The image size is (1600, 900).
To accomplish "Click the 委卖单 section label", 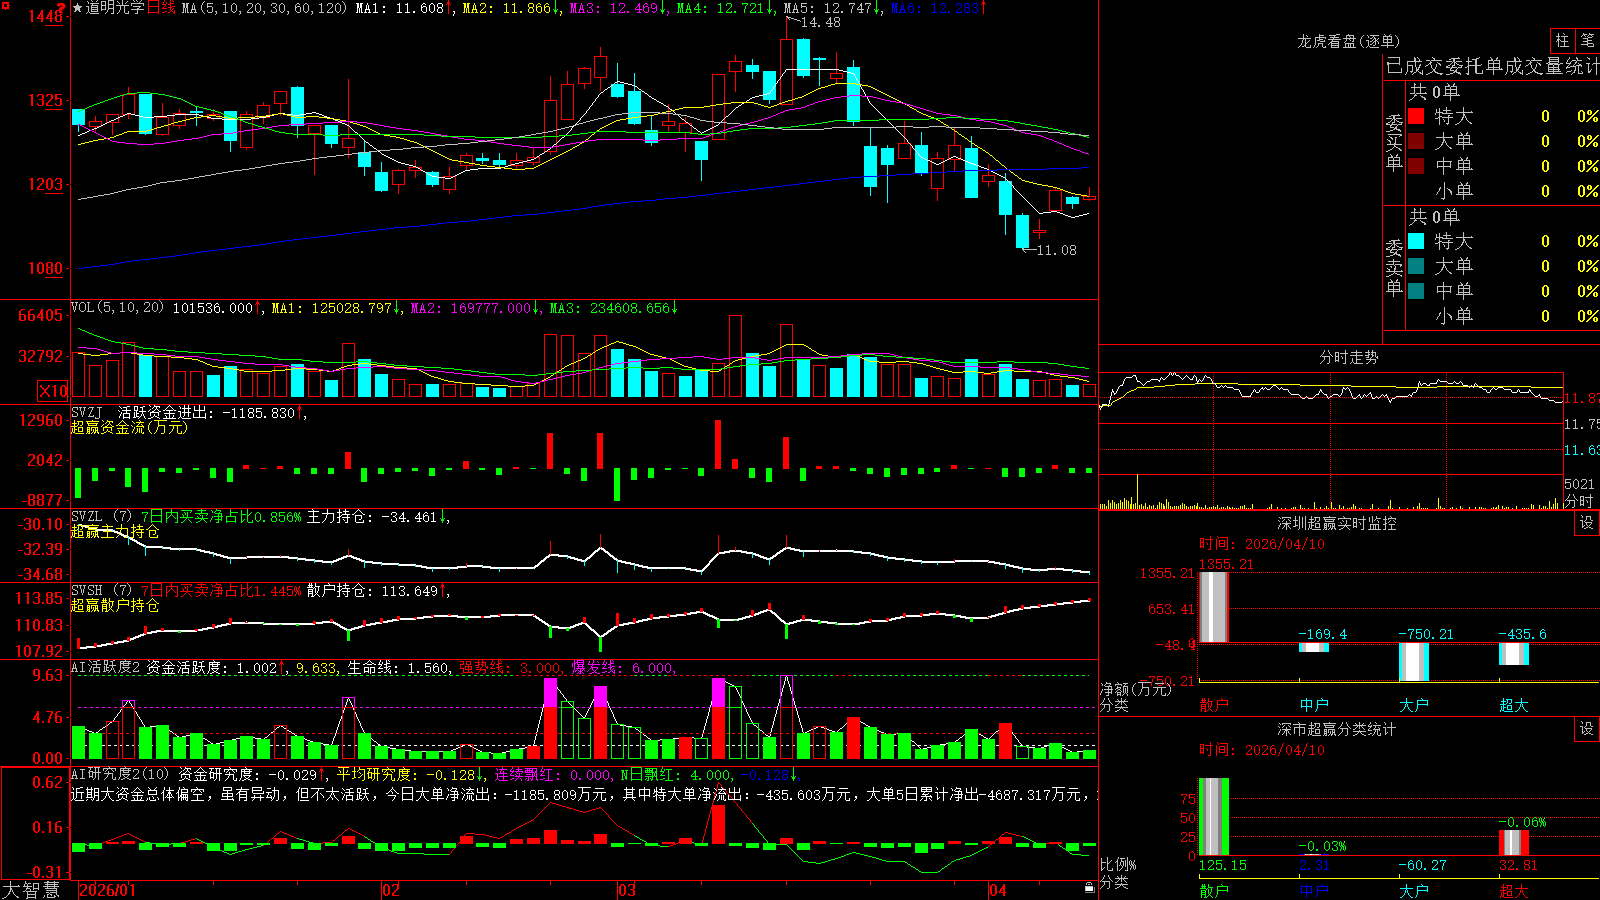I will (x=1394, y=268).
